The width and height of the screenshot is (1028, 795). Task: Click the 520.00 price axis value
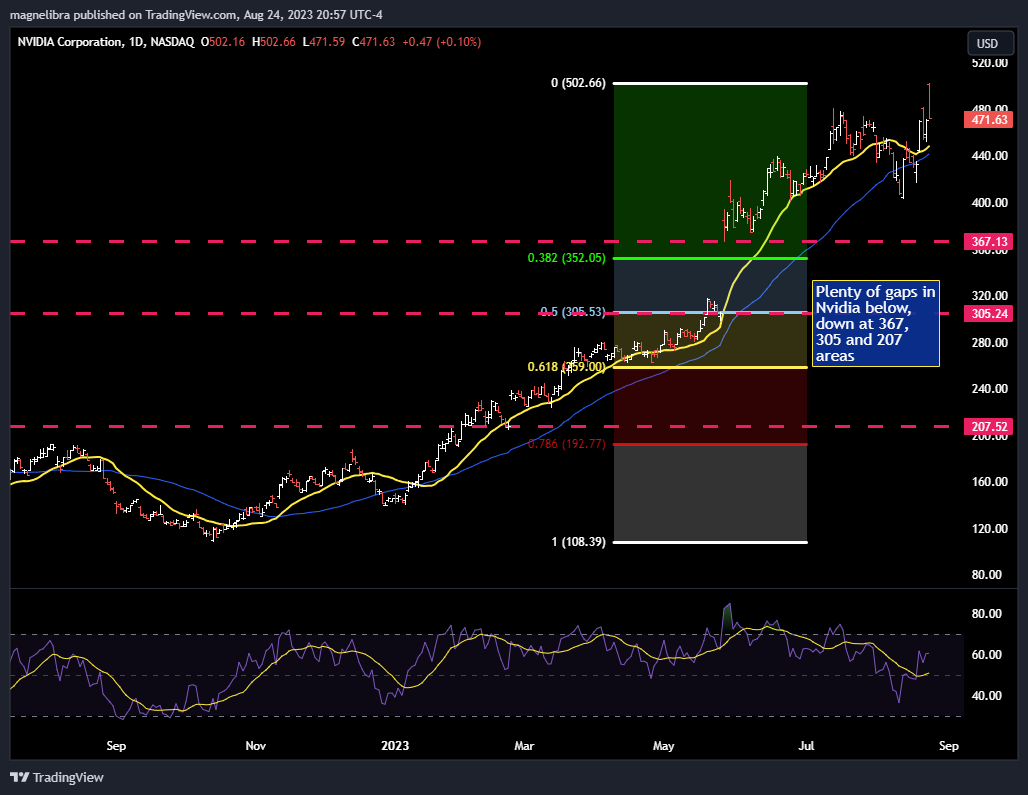(x=989, y=63)
